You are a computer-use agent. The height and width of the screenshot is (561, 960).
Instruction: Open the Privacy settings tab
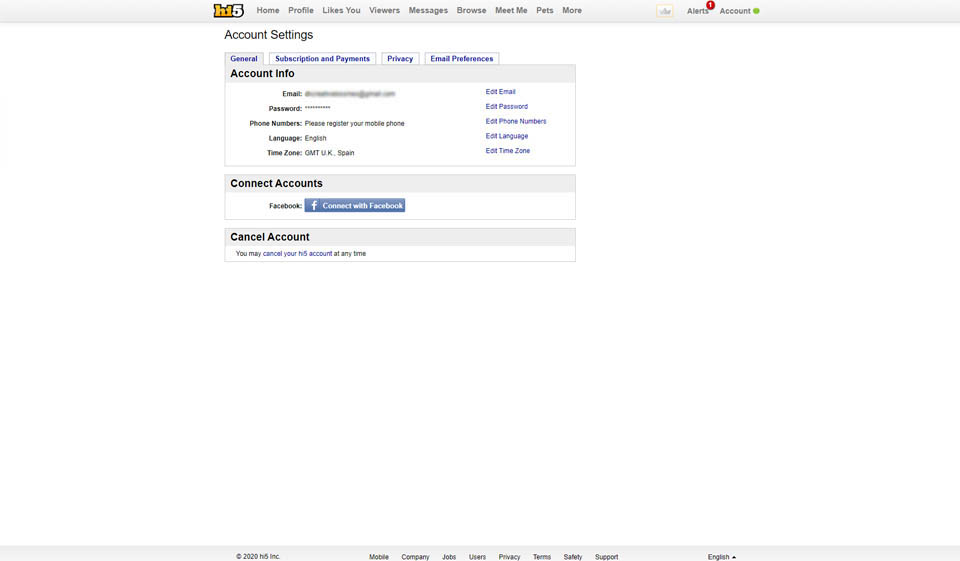[400, 59]
